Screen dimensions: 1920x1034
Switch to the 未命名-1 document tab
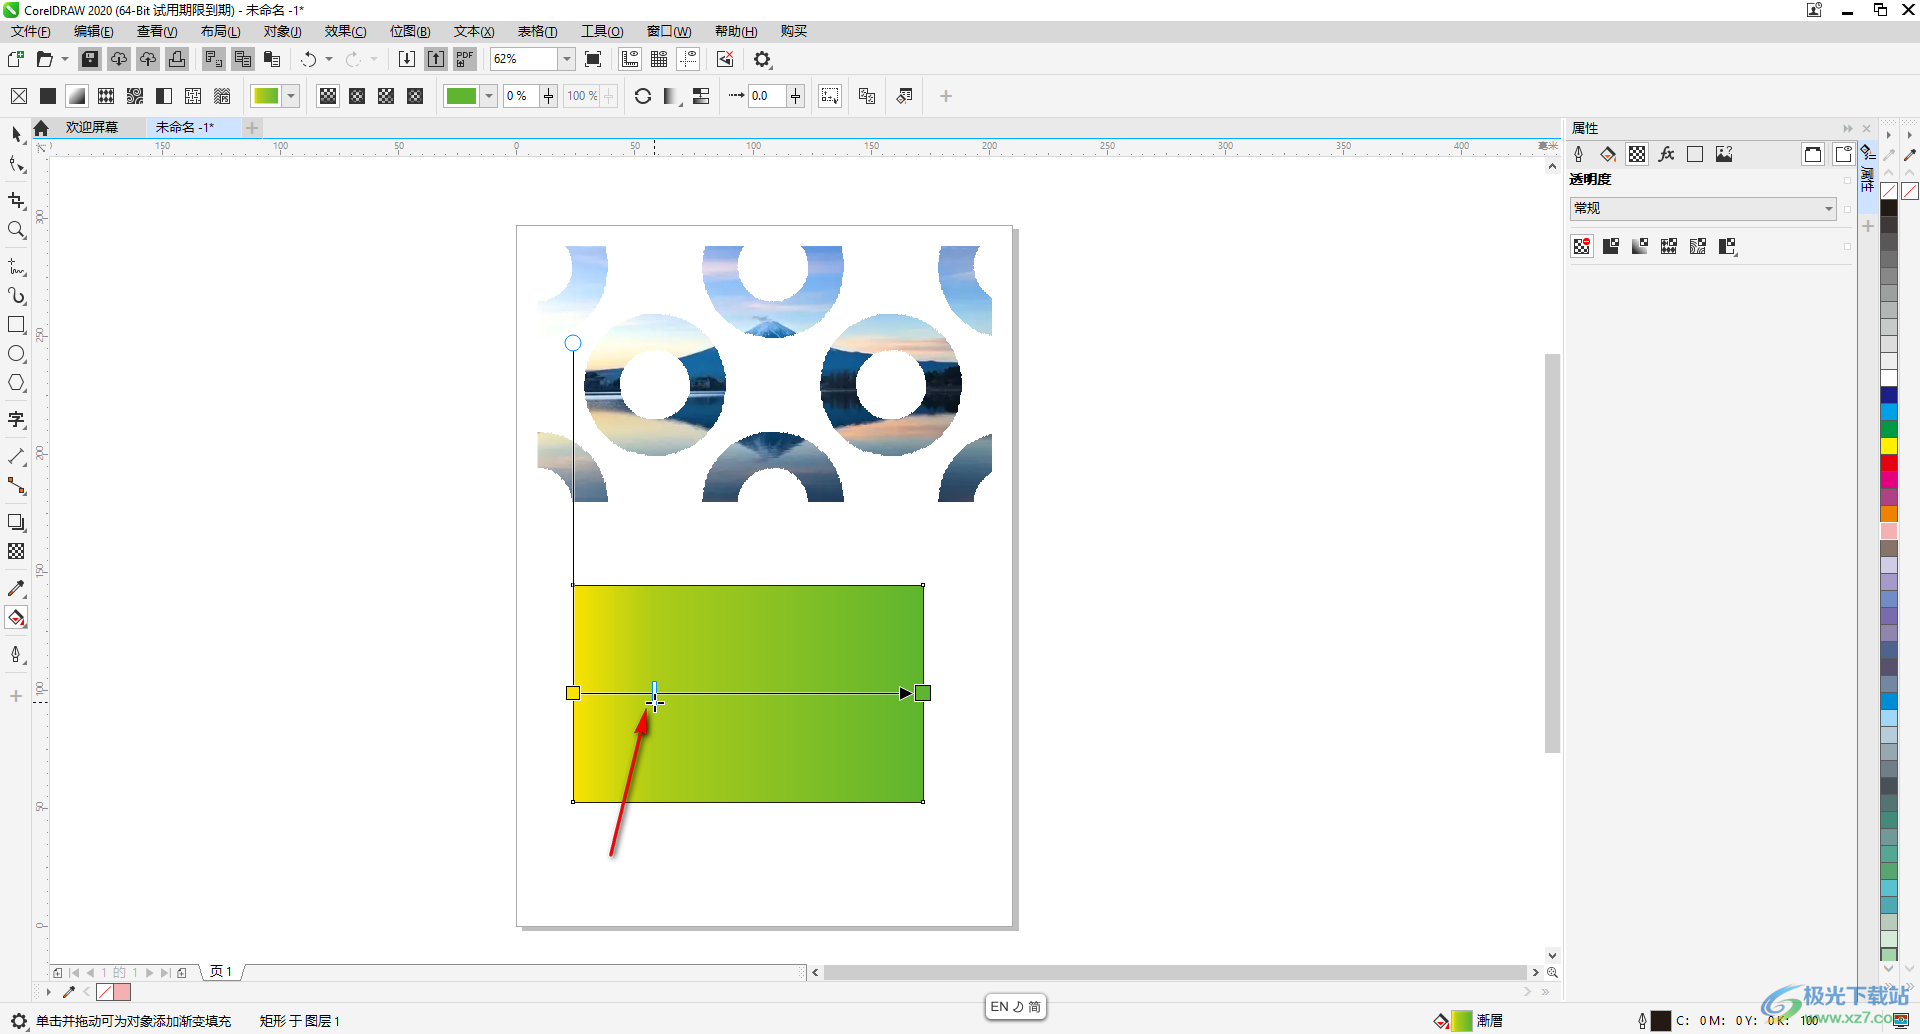(x=184, y=127)
